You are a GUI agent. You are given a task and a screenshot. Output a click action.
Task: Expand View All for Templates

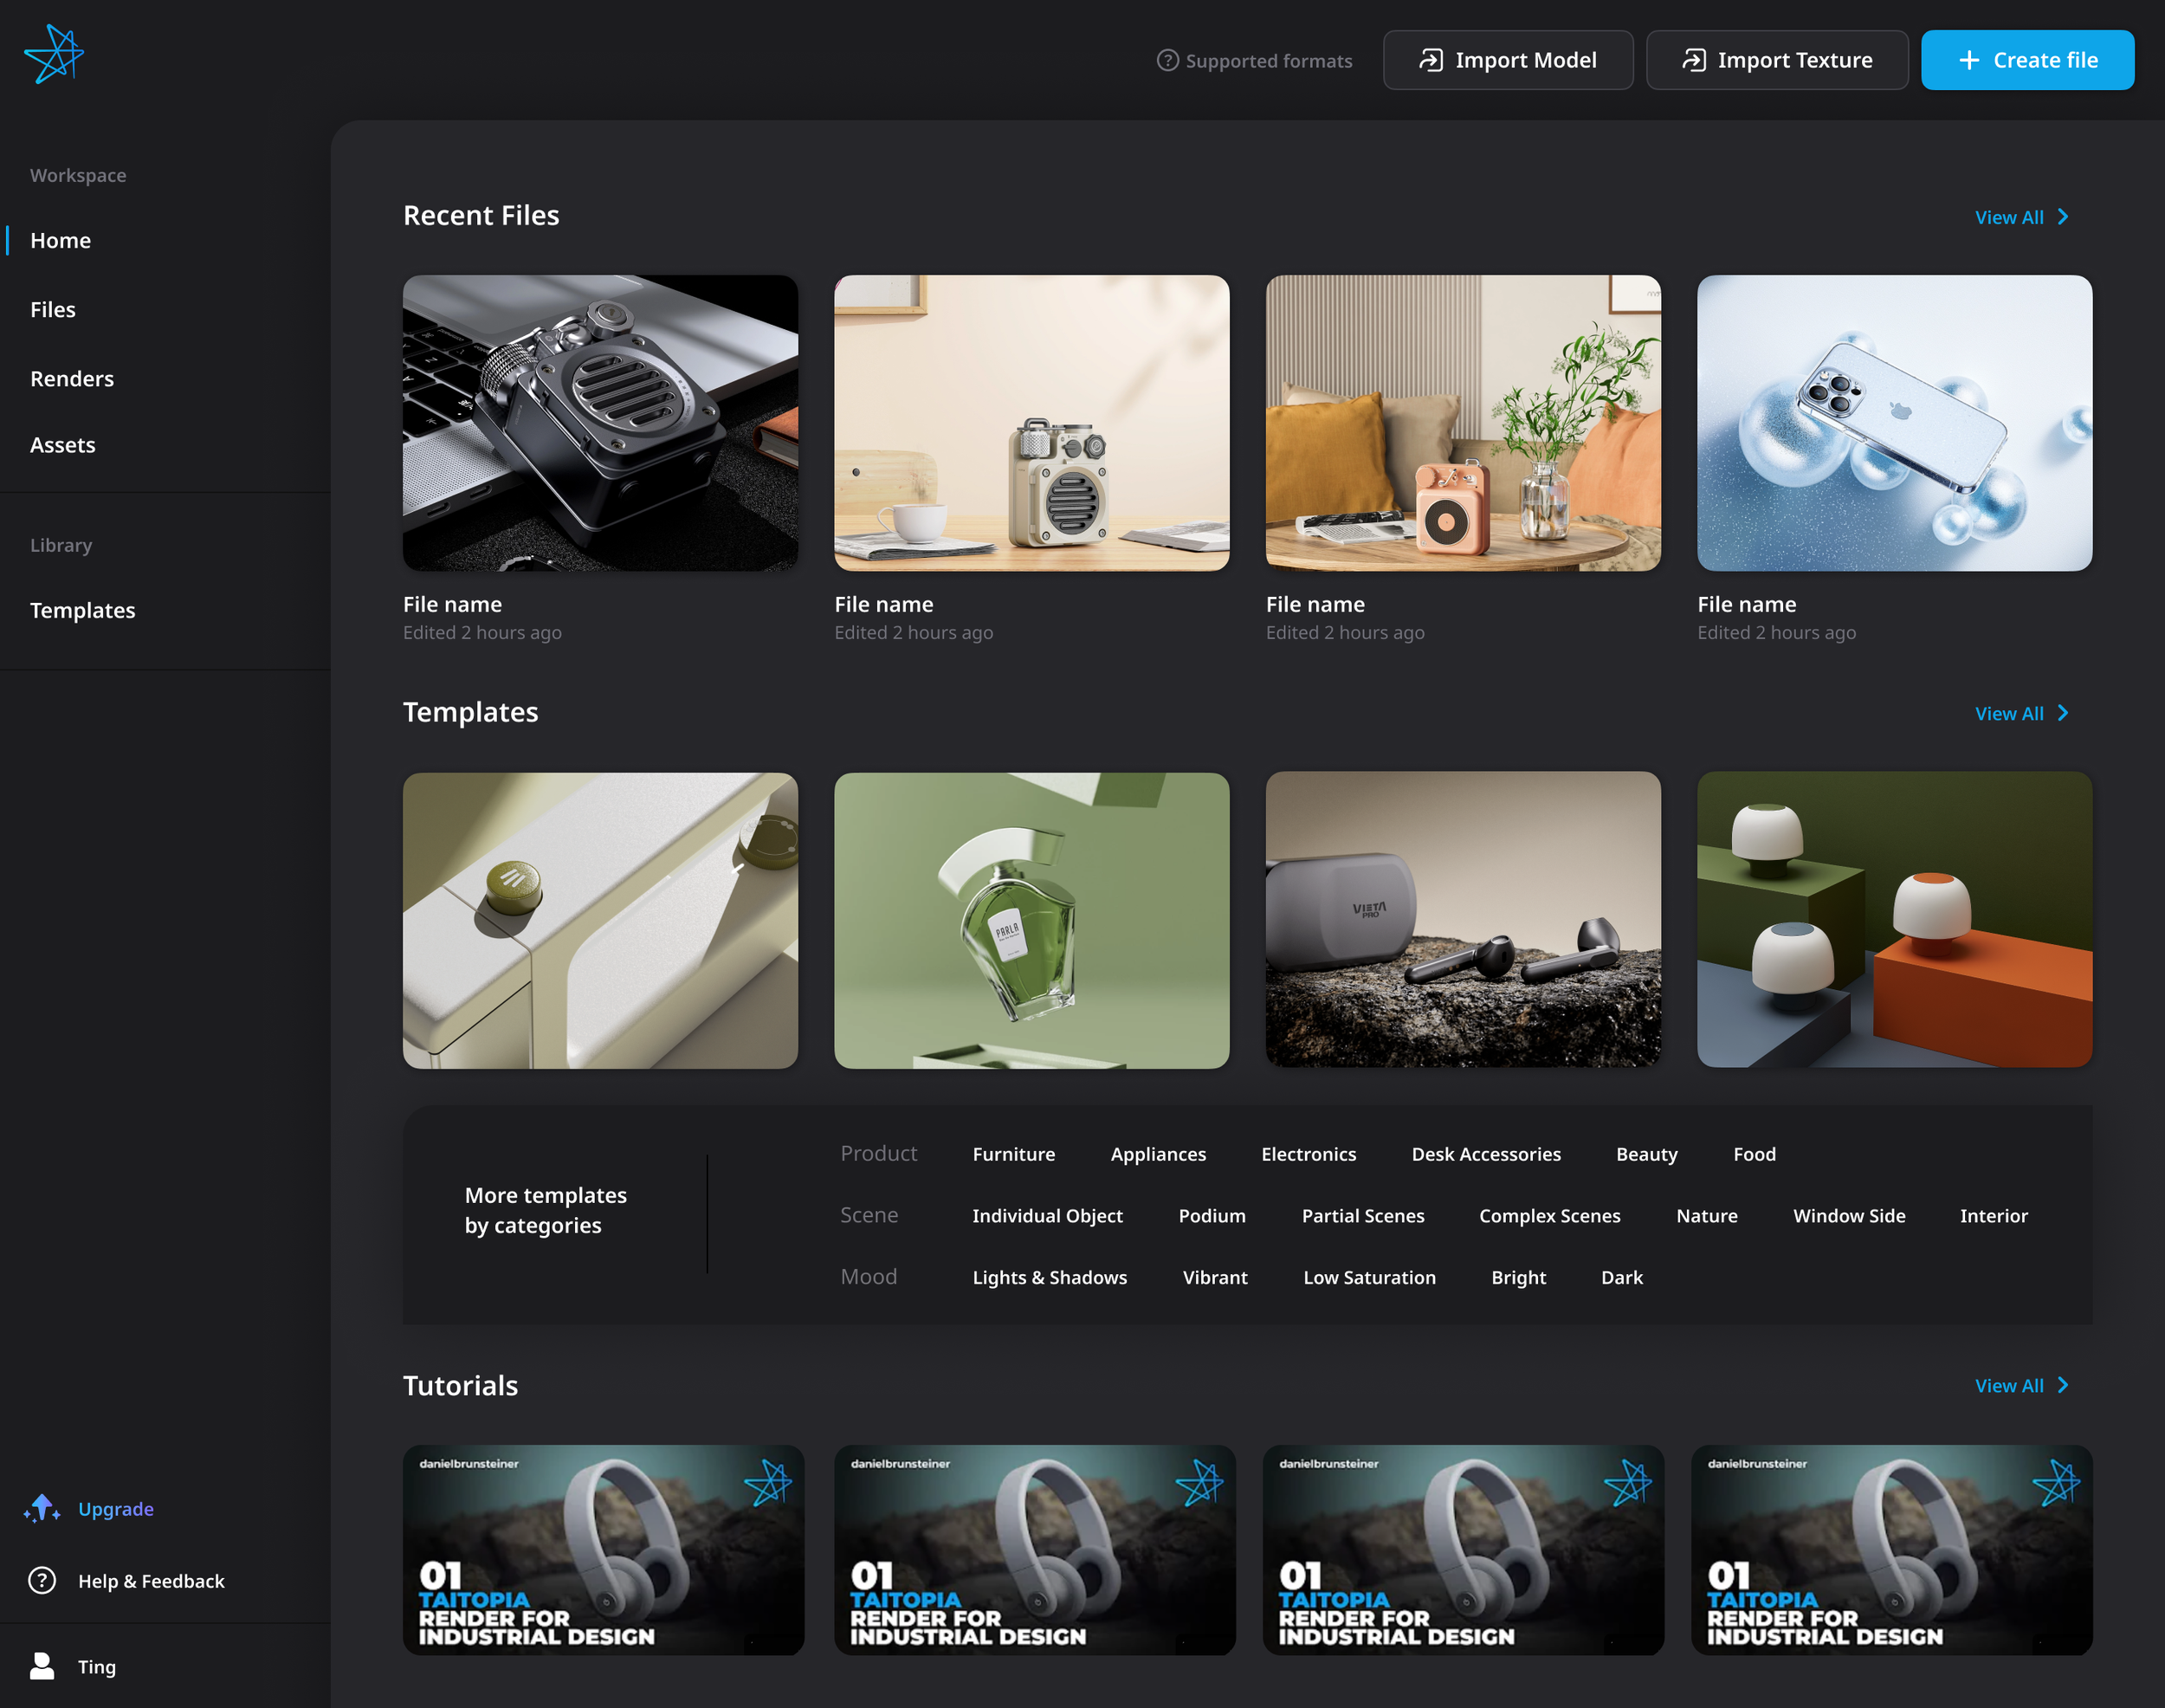[2020, 713]
